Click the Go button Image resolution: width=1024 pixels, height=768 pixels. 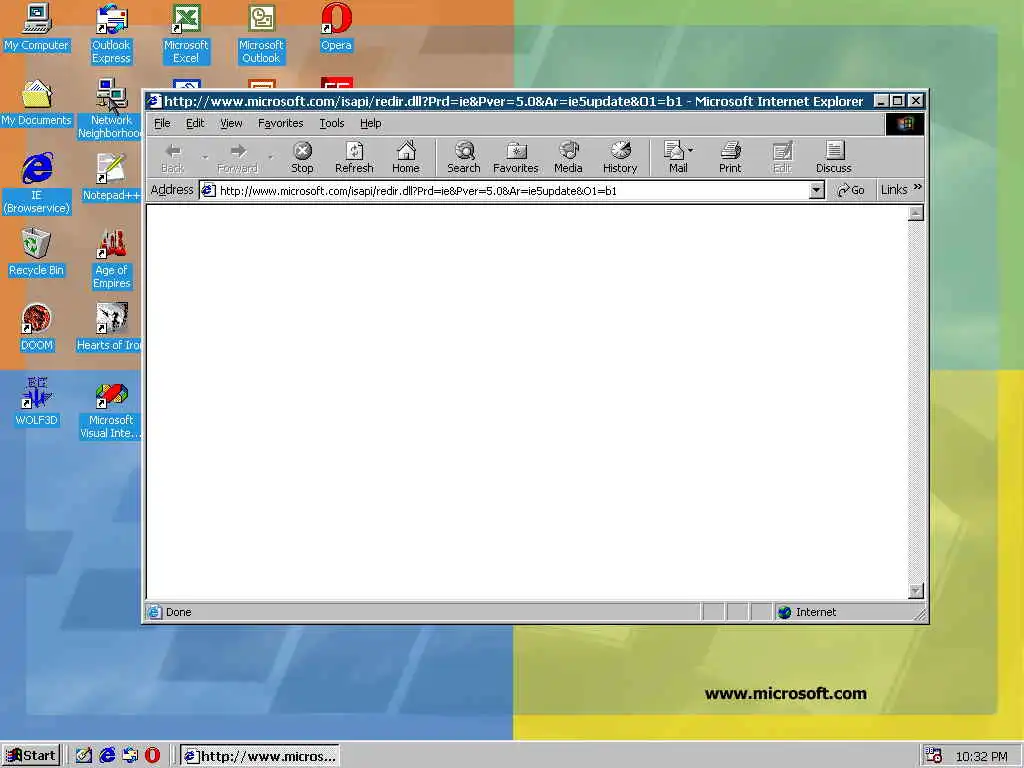[851, 190]
